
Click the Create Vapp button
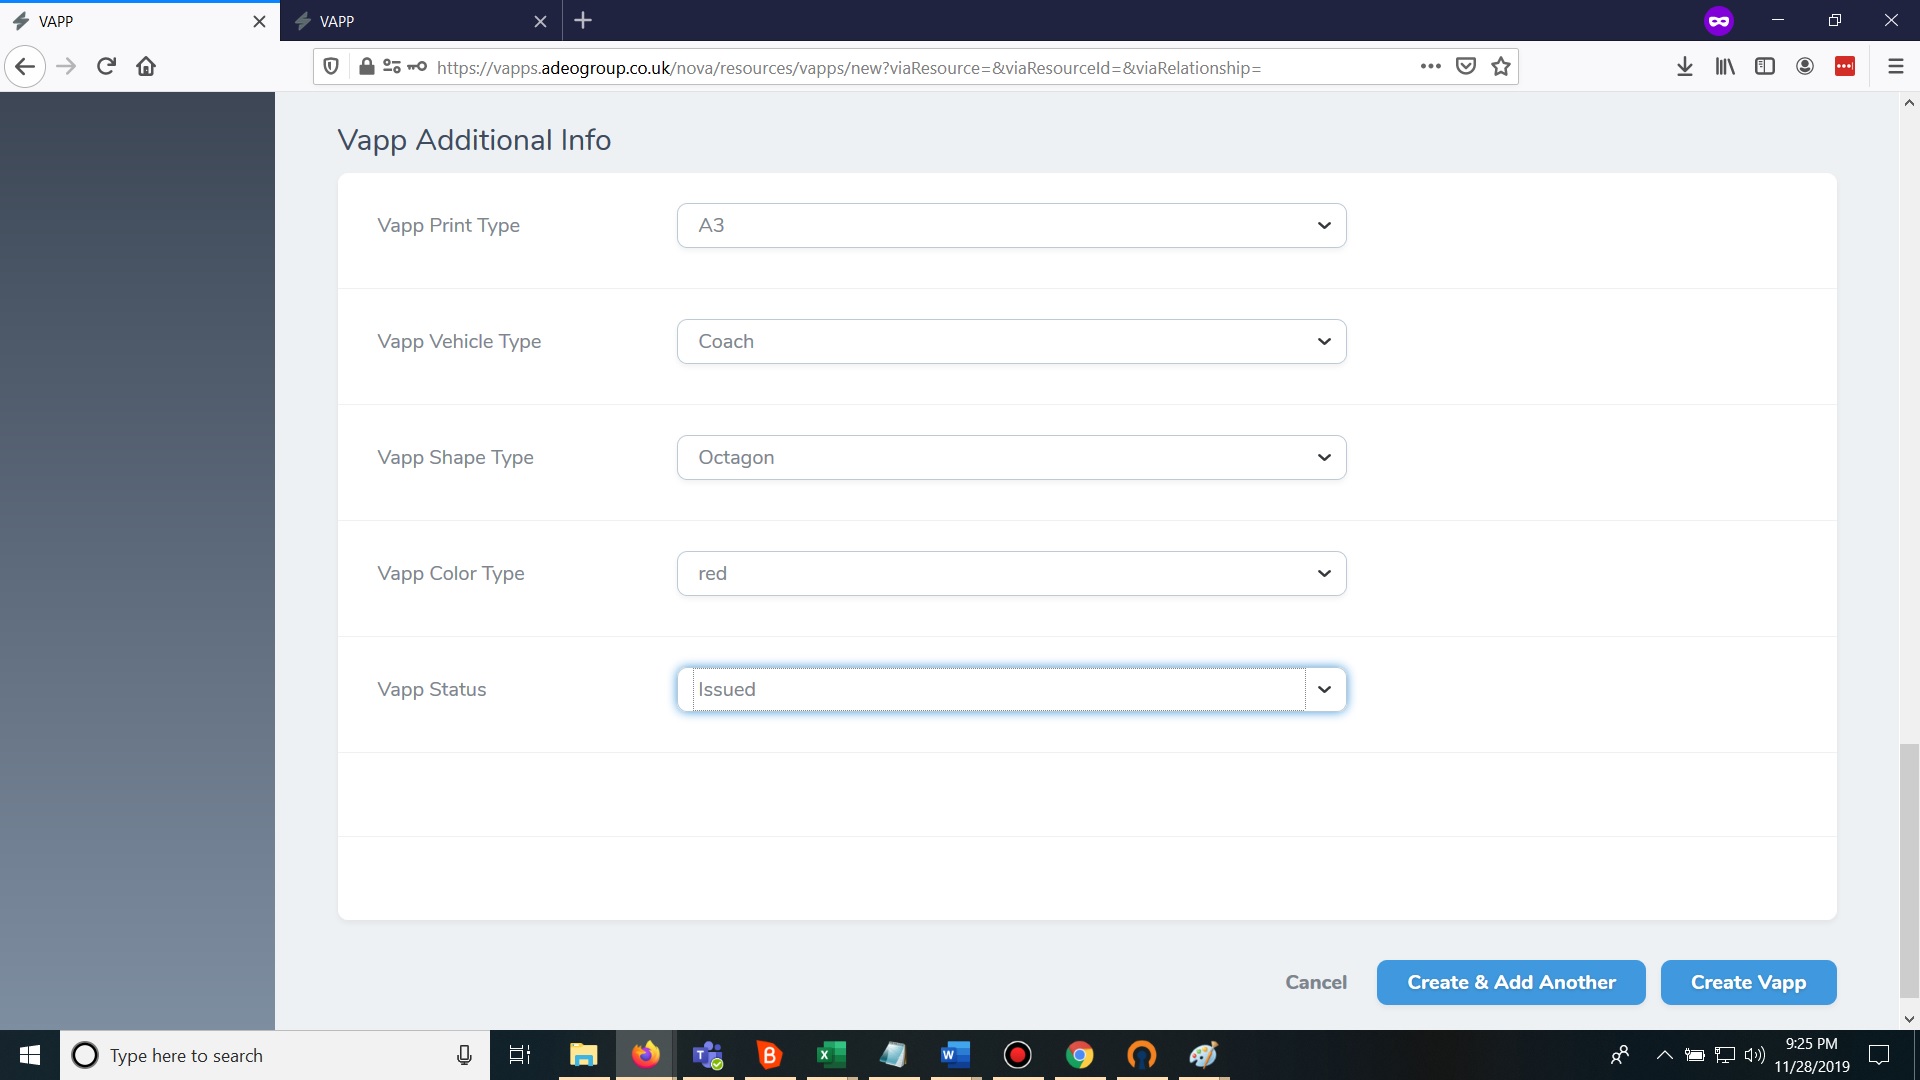point(1747,982)
